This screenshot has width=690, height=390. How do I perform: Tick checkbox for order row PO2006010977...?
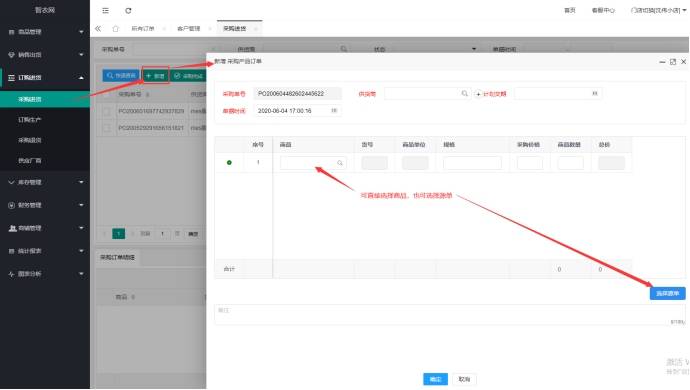pos(106,111)
